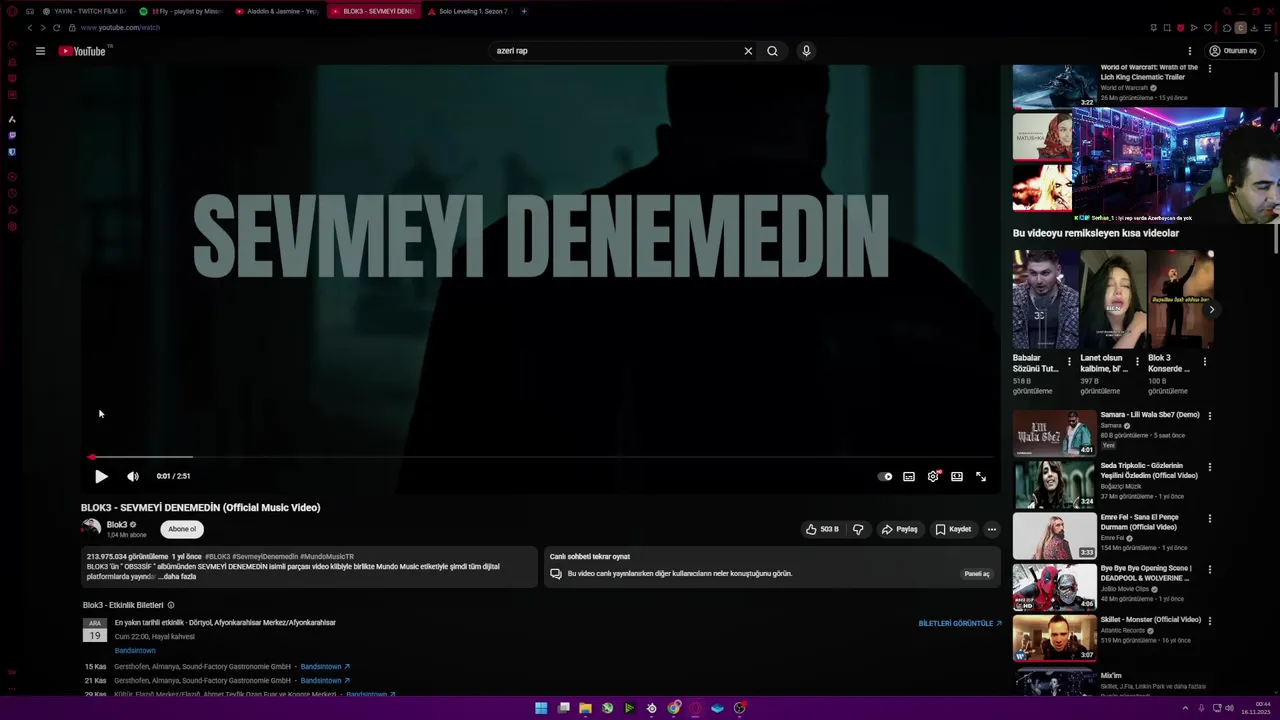Screen dimensions: 1280x720
Task: Toggle the autoplay switch in the player
Action: pos(885,477)
